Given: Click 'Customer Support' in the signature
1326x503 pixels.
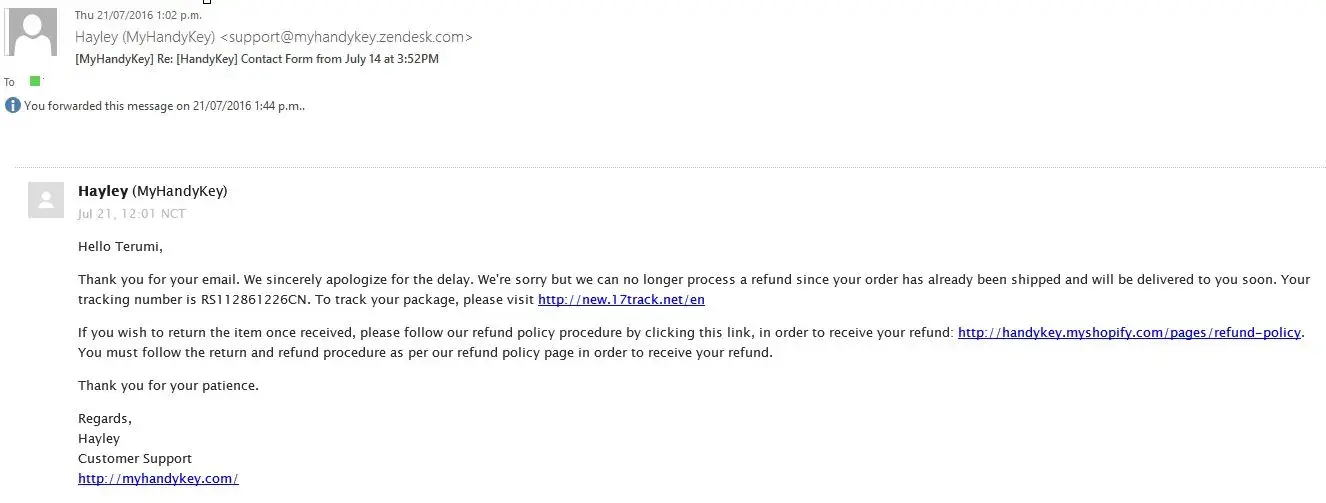Looking at the screenshot, I should click(134, 458).
